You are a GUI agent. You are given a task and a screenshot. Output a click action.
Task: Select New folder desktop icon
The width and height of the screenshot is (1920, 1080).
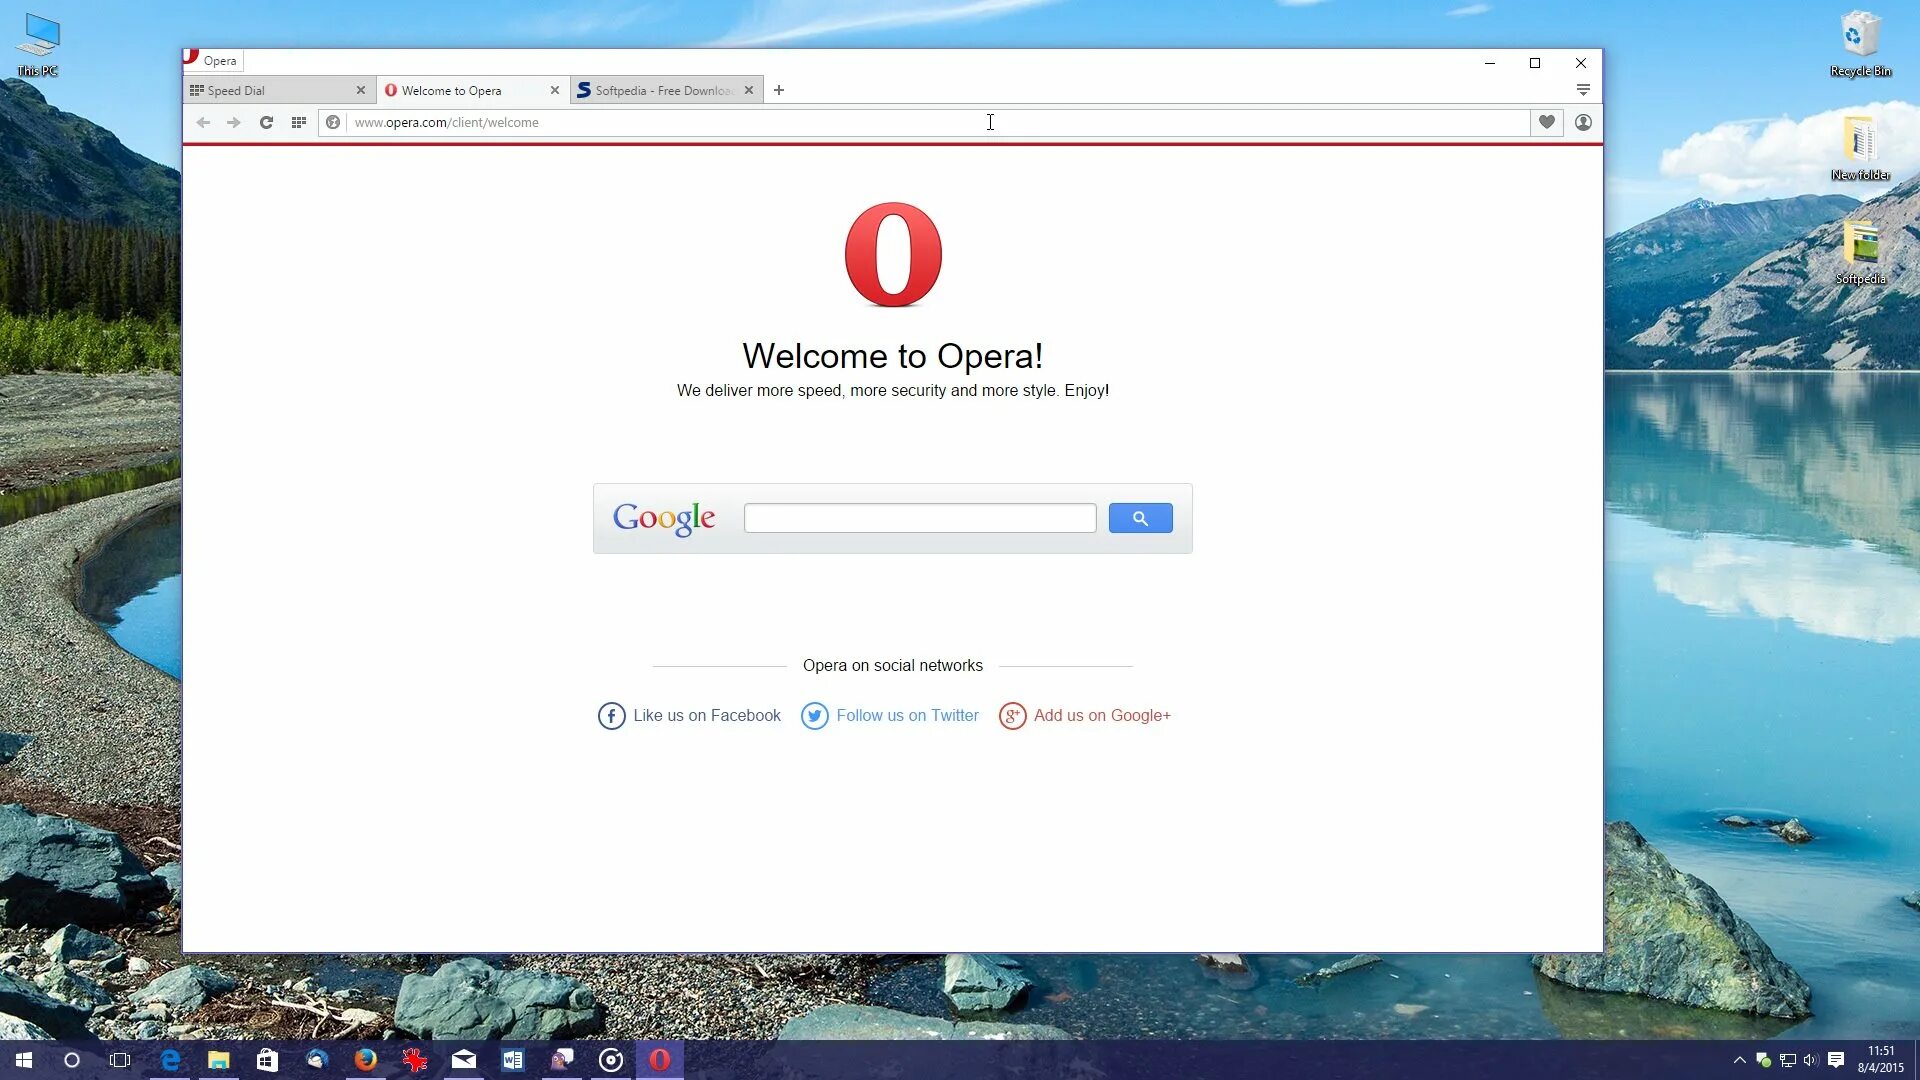tap(1861, 149)
